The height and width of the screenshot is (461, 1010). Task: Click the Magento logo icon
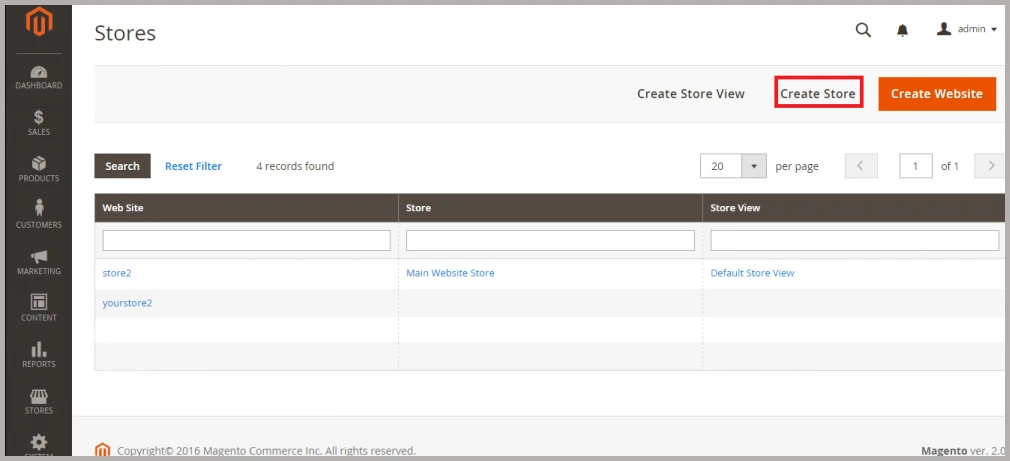39,22
